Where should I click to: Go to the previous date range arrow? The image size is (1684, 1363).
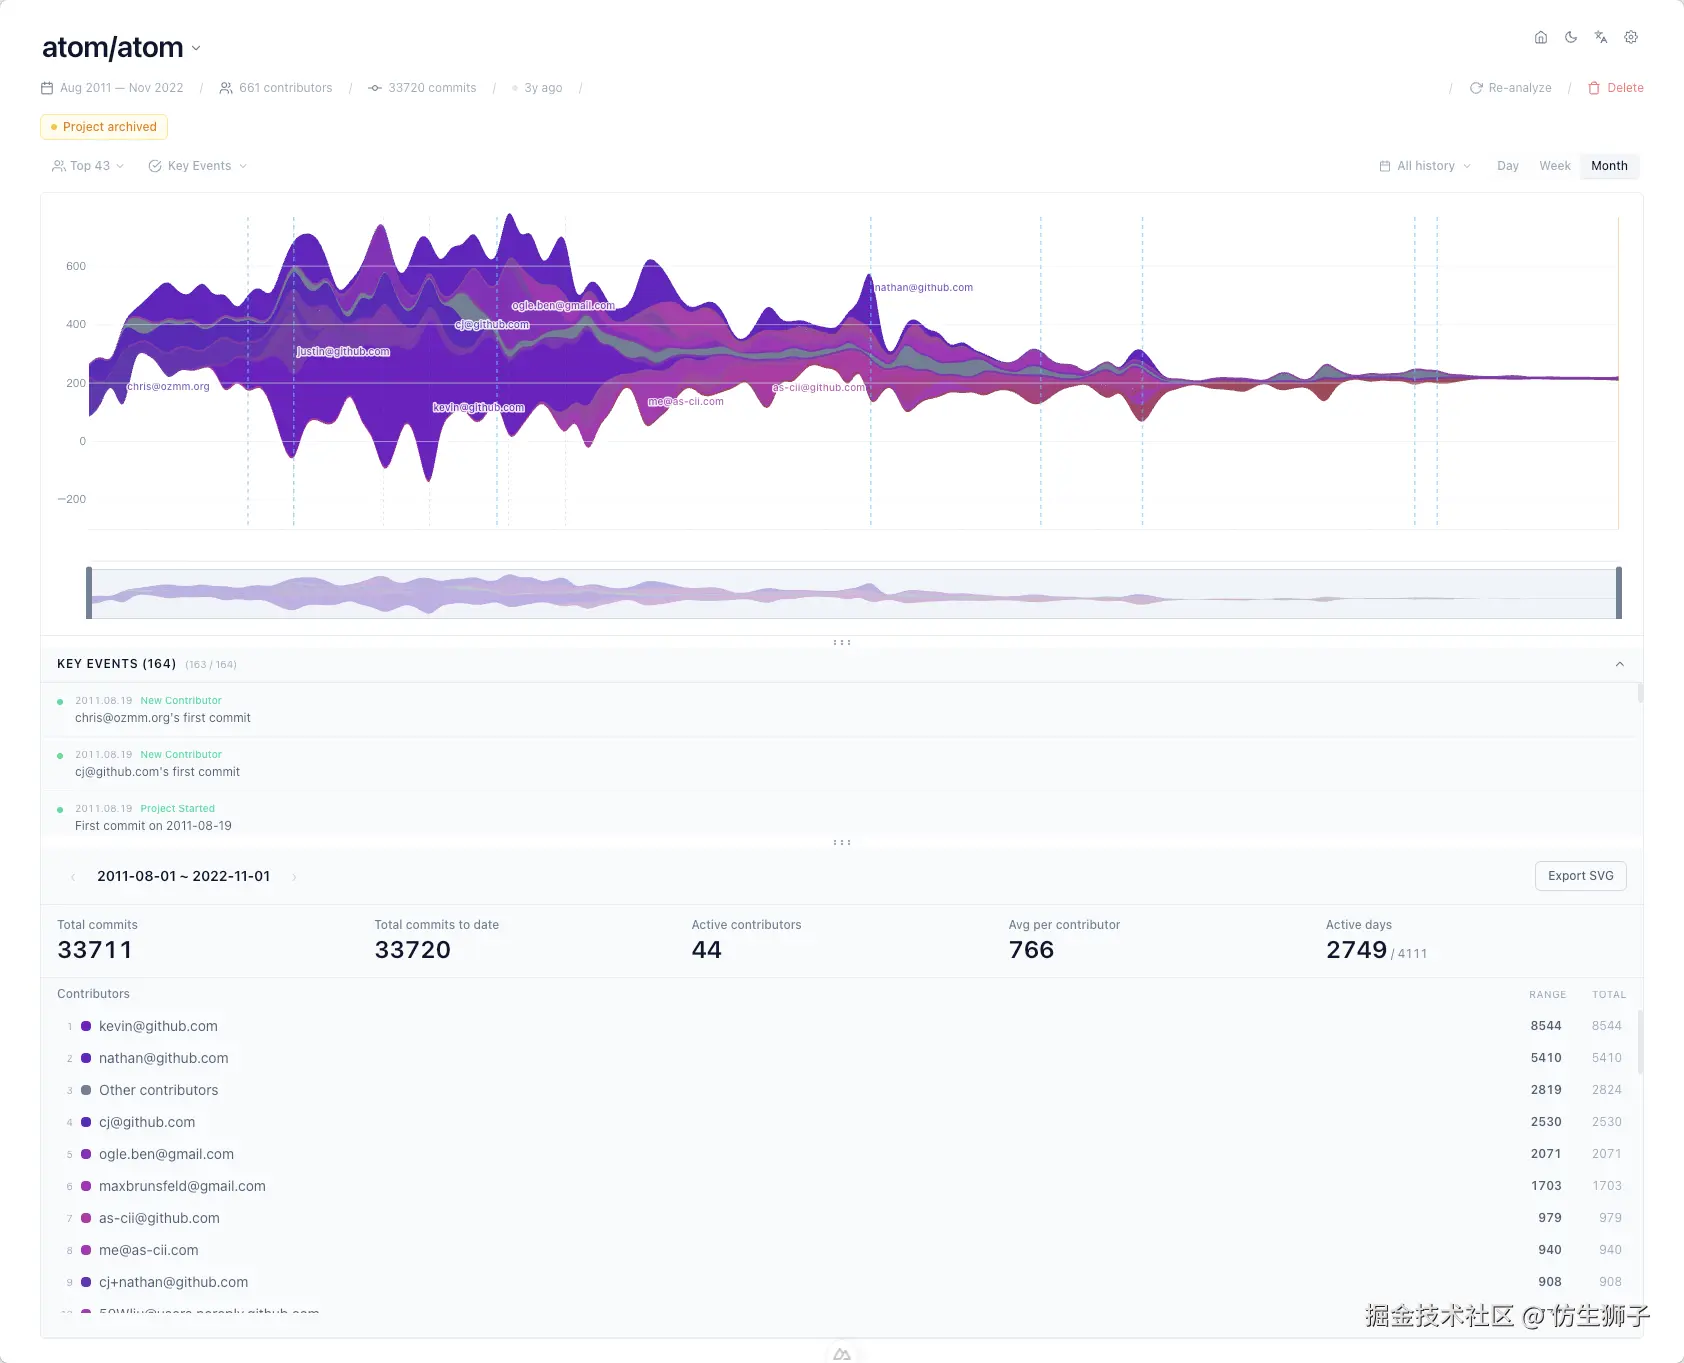[x=73, y=877]
